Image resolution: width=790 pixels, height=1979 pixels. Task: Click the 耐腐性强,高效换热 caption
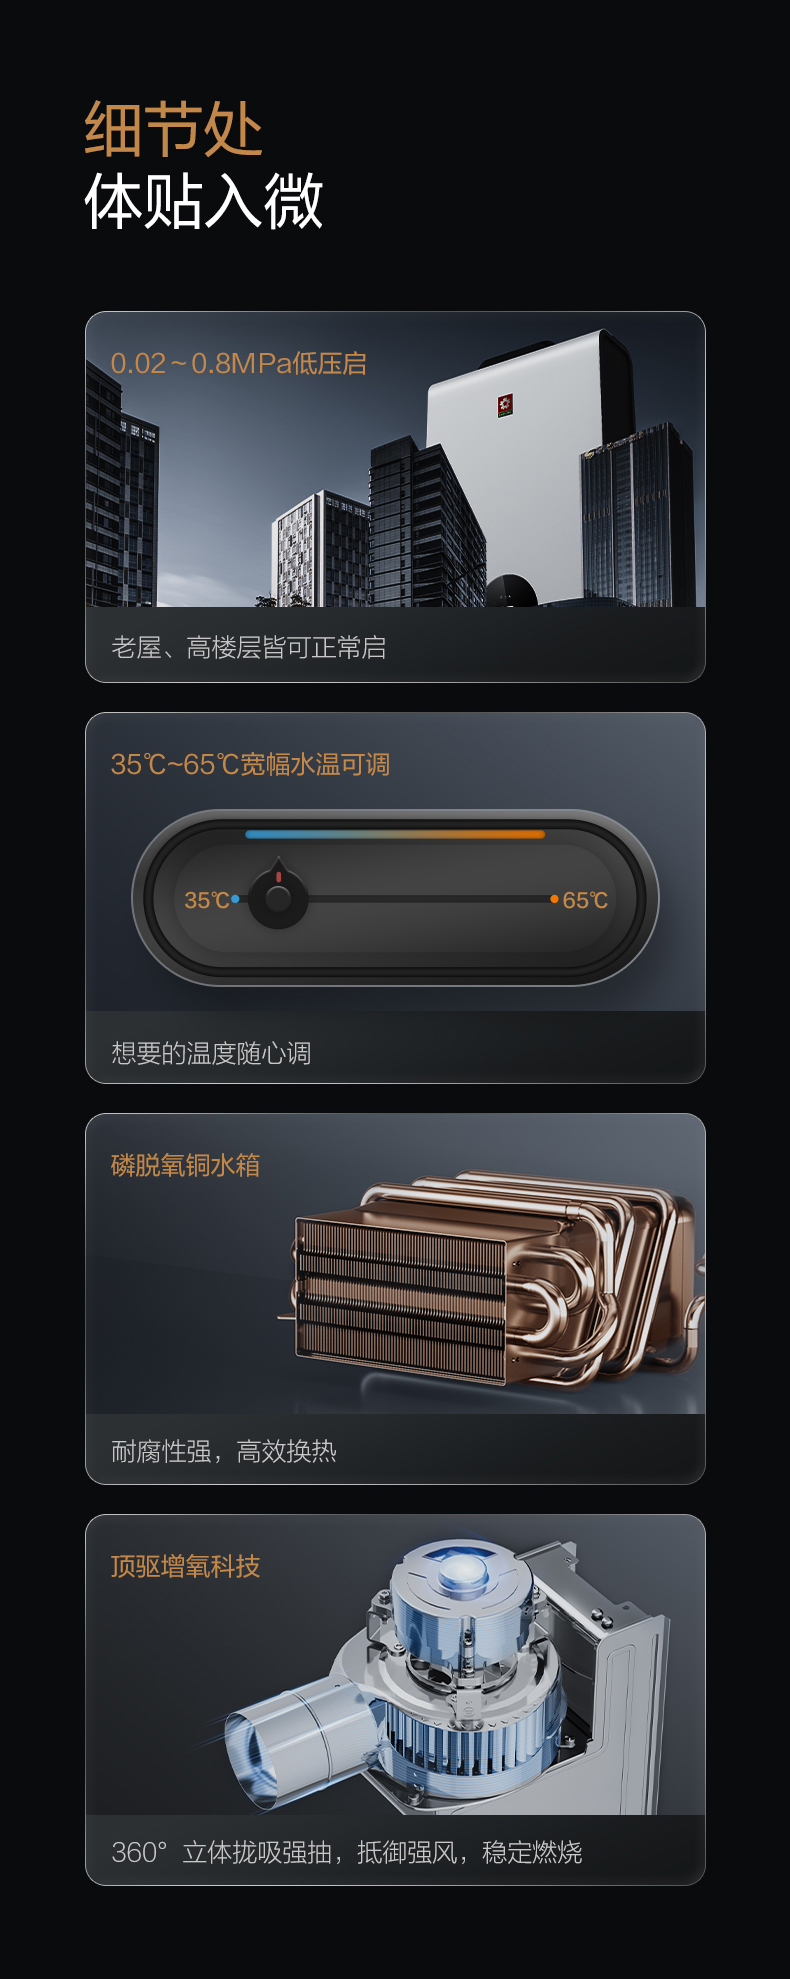(x=224, y=1451)
